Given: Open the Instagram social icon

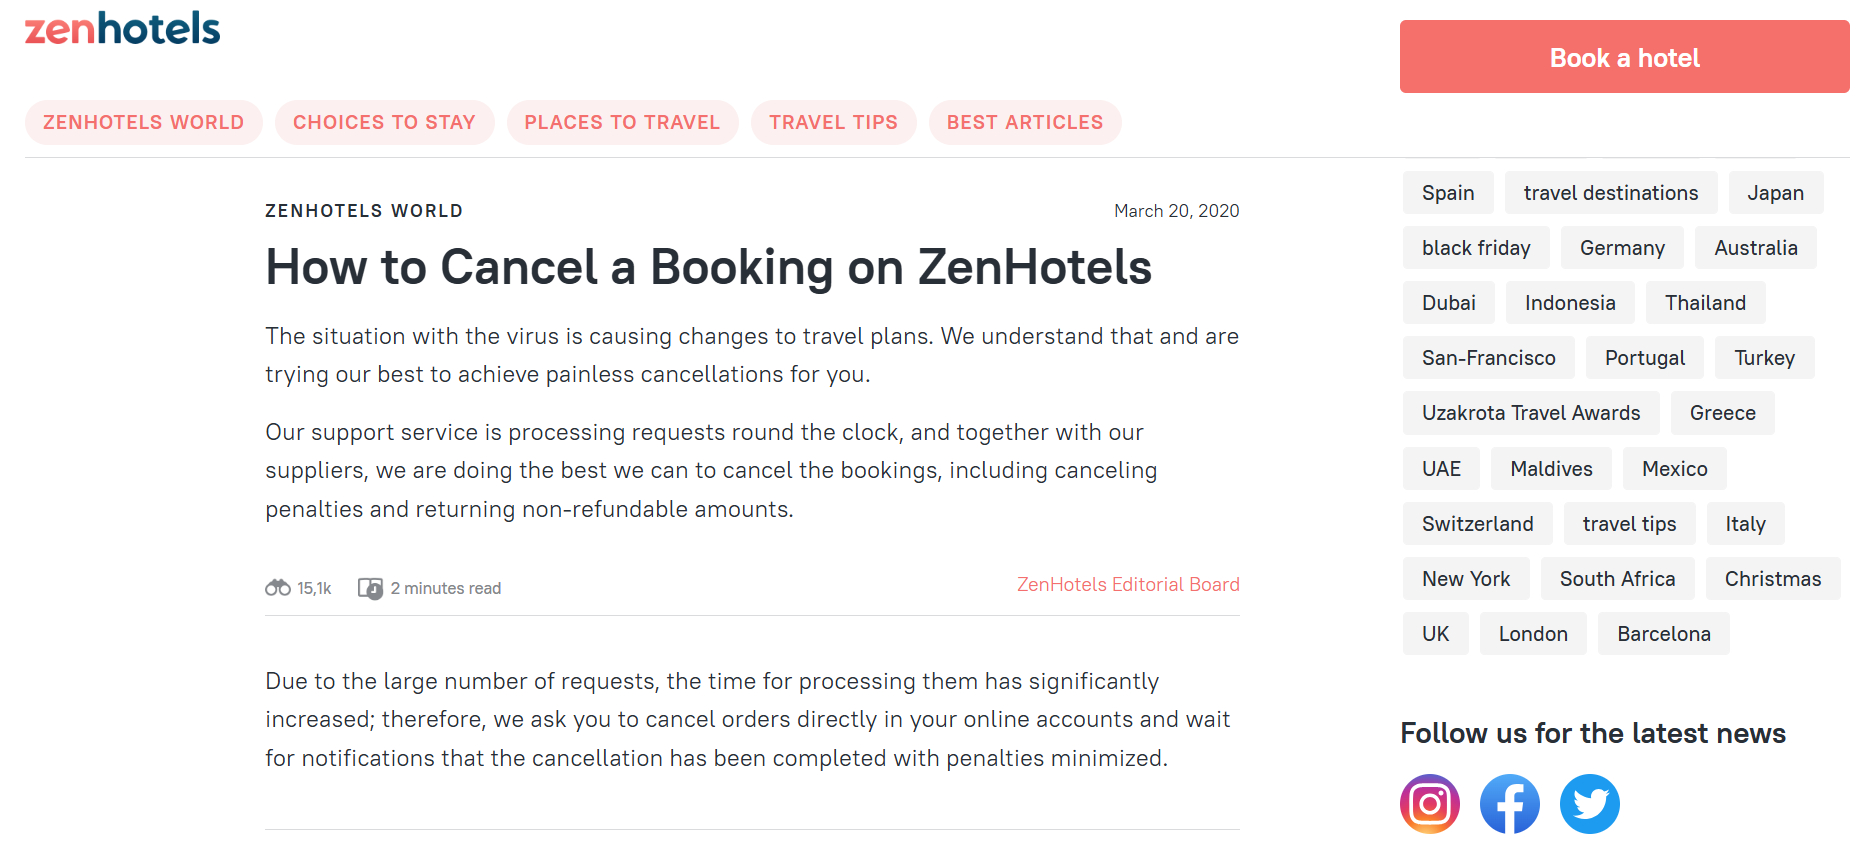Looking at the screenshot, I should point(1429,804).
